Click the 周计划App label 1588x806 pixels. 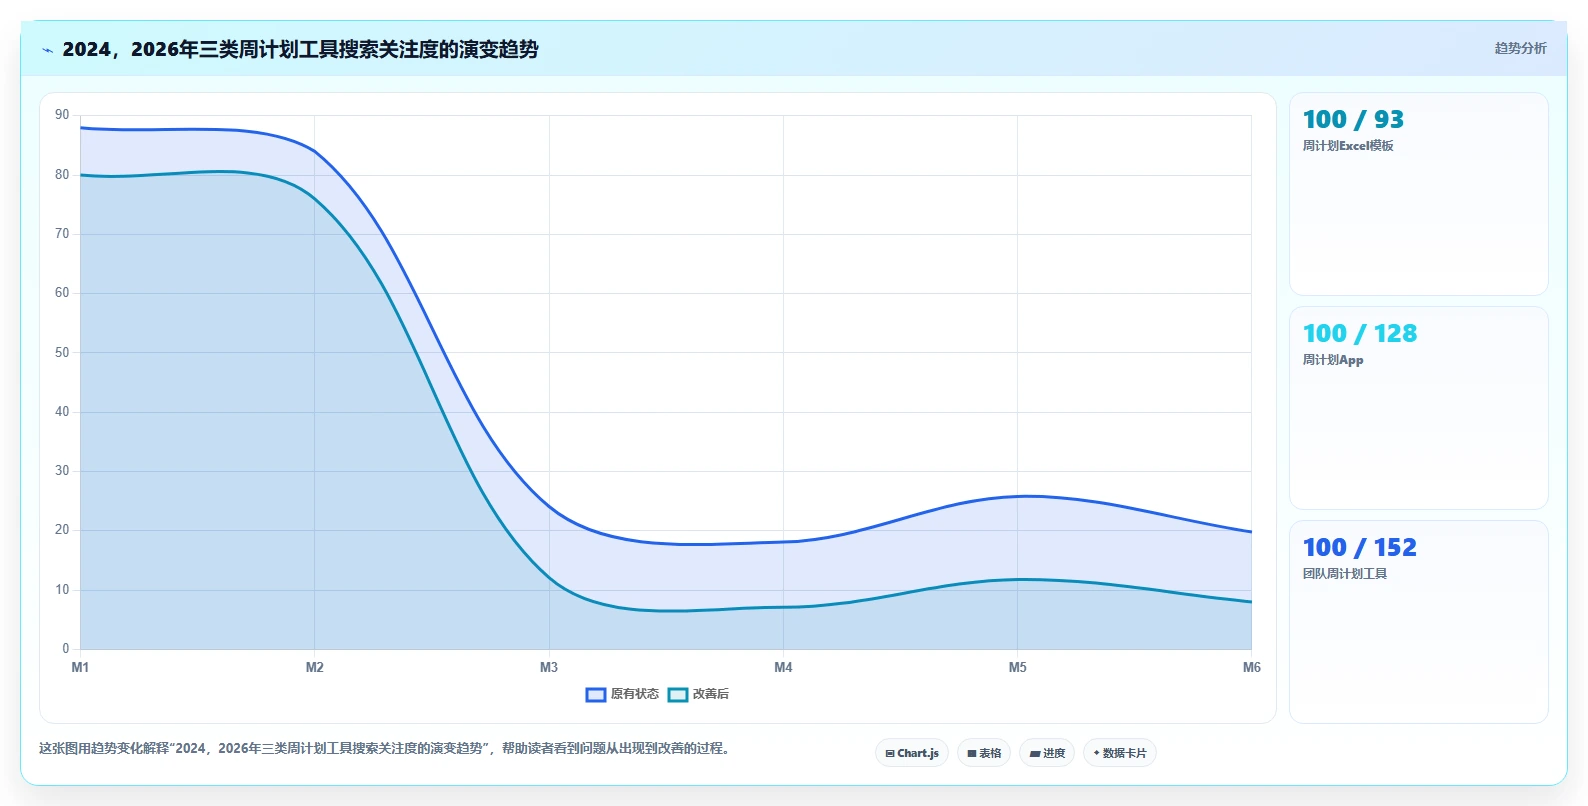1333,360
